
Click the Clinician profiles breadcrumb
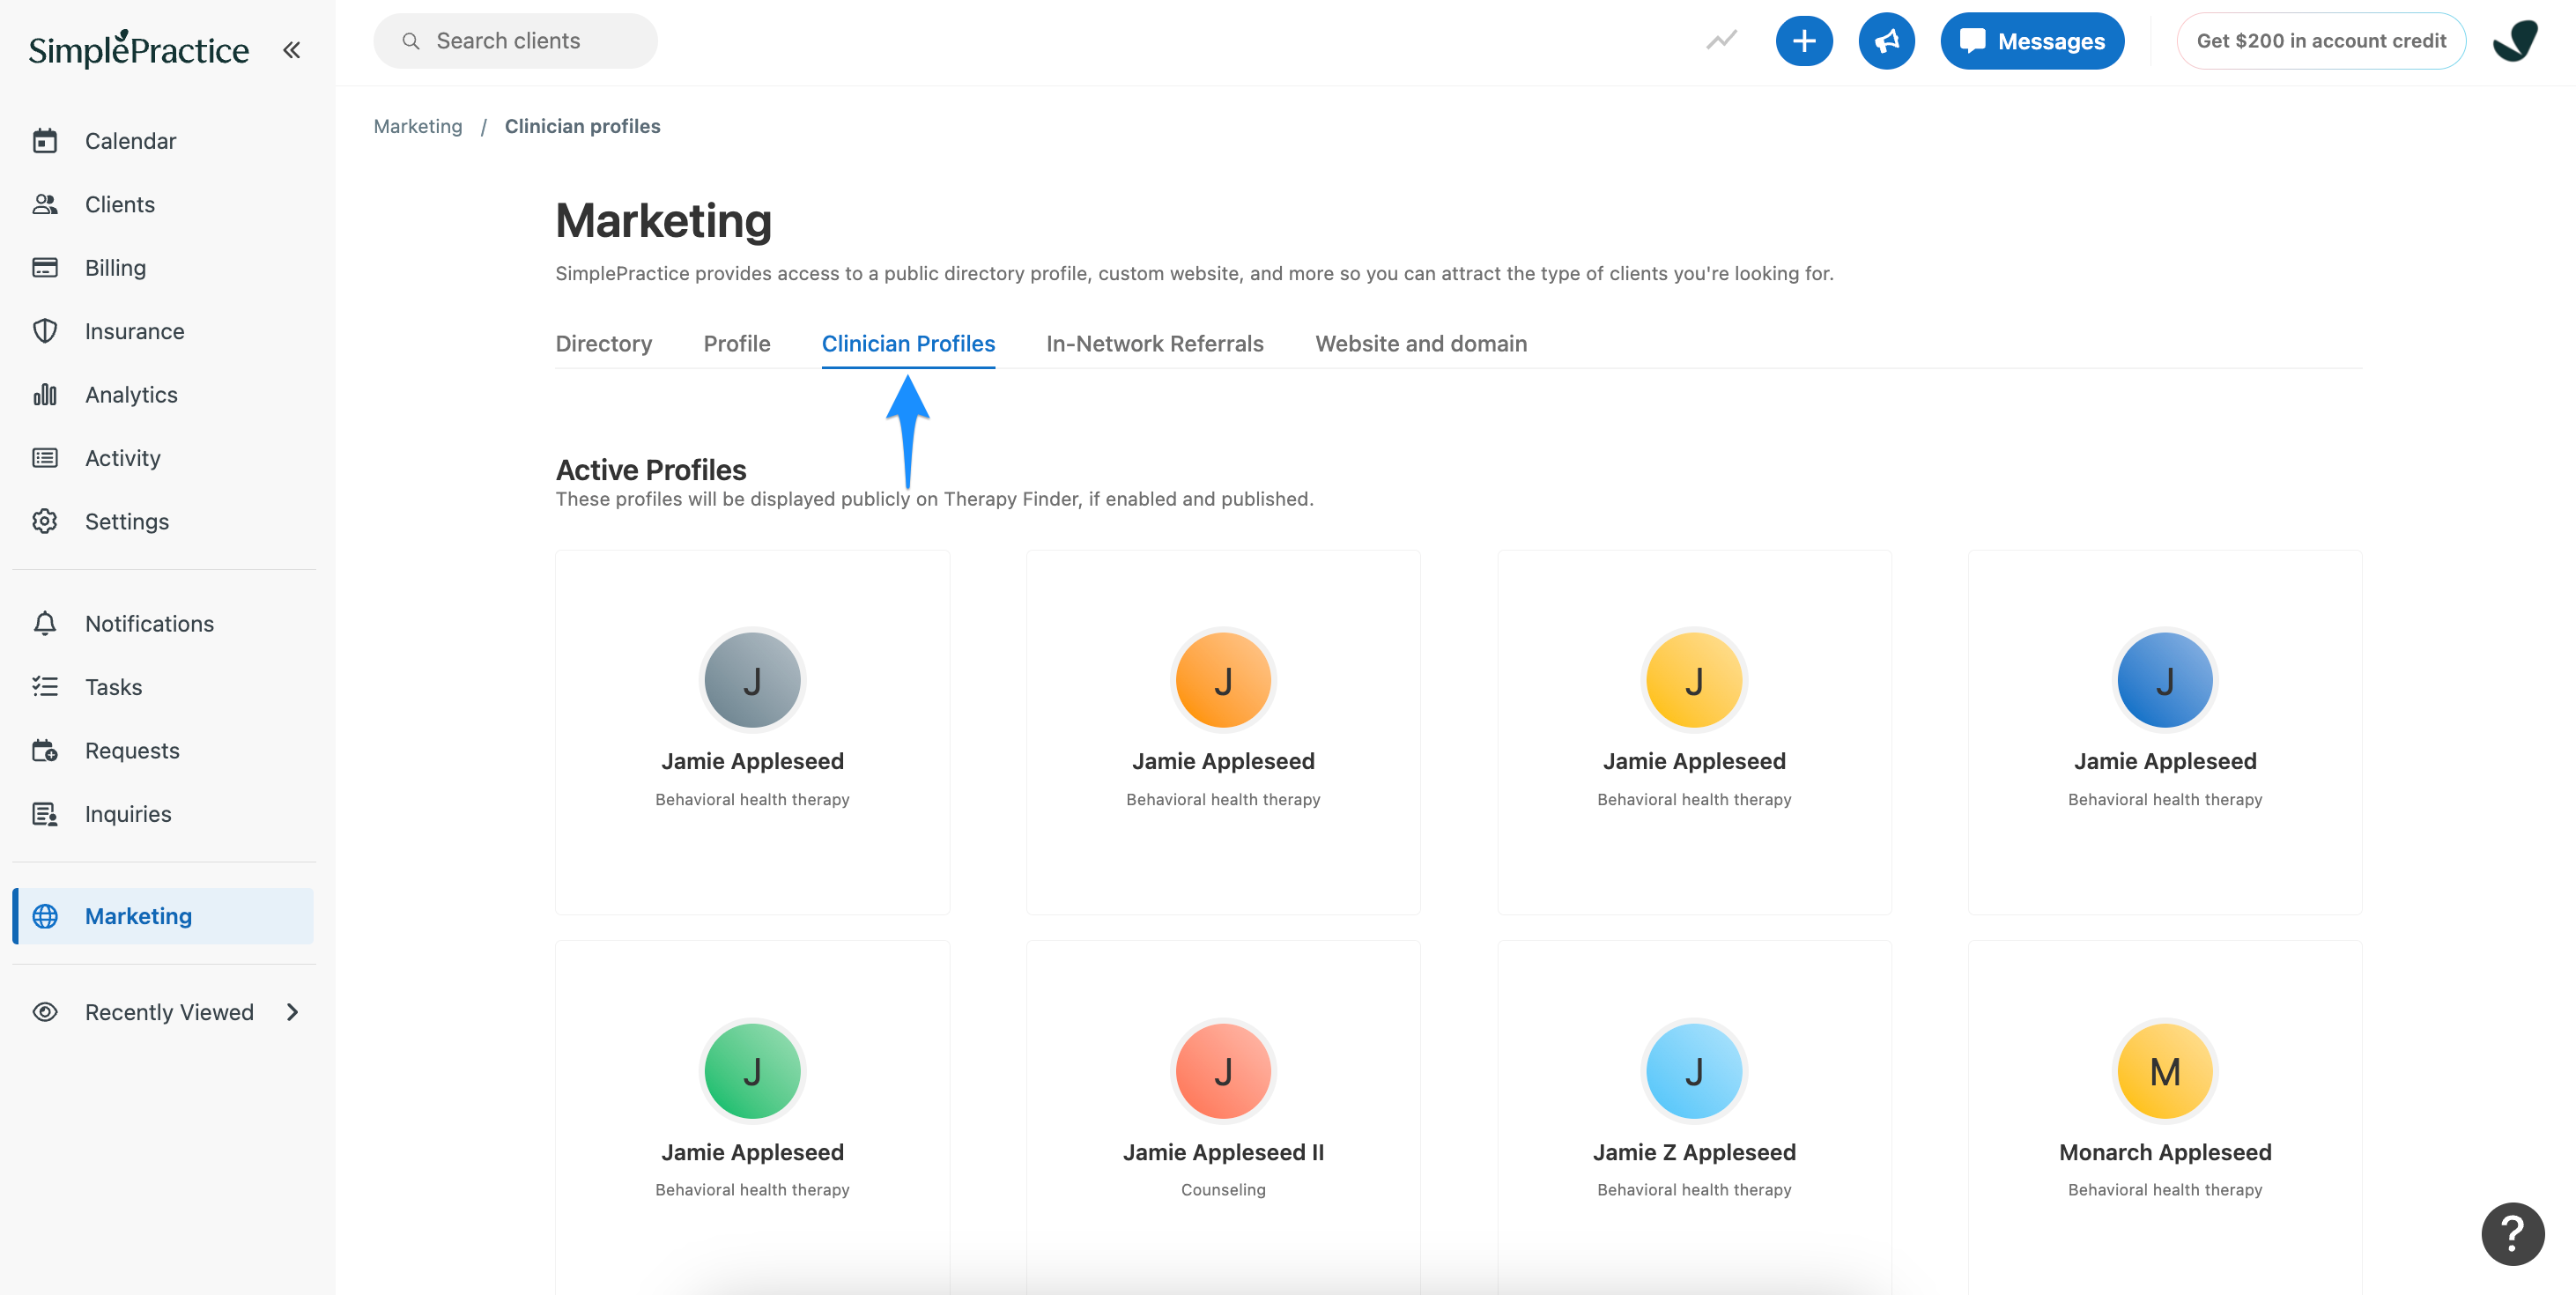tap(582, 126)
